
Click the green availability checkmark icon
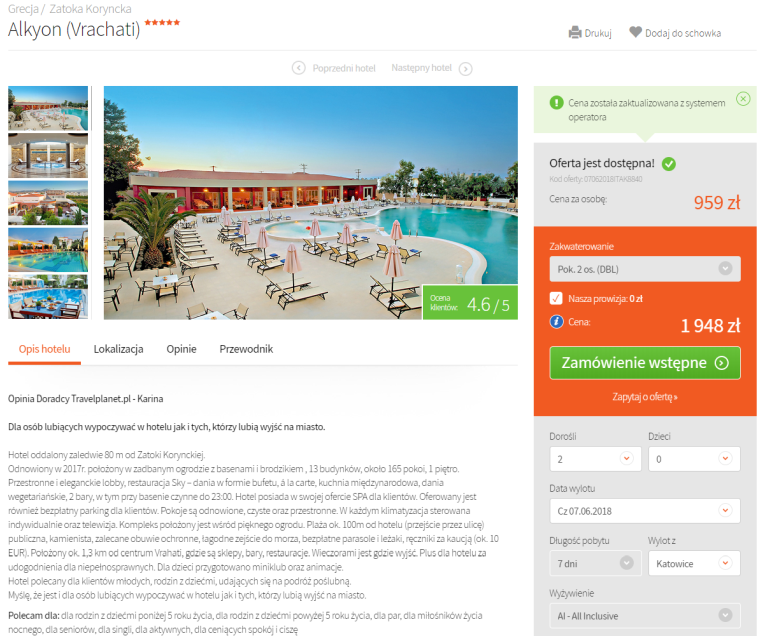pyautogui.click(x=669, y=164)
